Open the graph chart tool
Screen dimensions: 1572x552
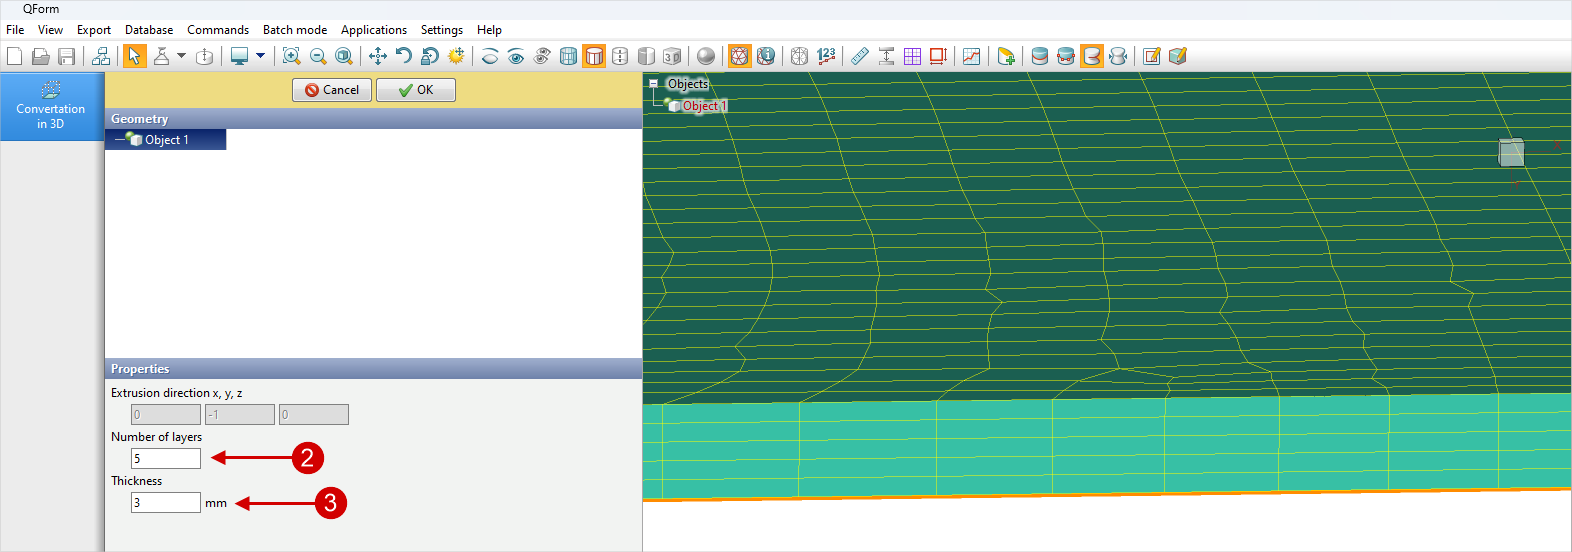click(971, 56)
